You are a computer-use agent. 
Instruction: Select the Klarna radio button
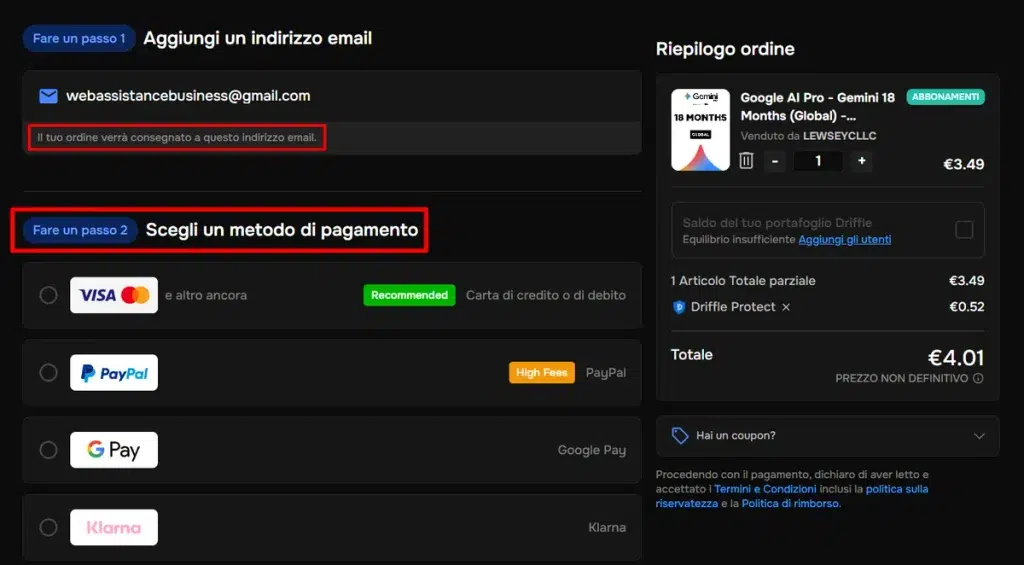tap(48, 527)
